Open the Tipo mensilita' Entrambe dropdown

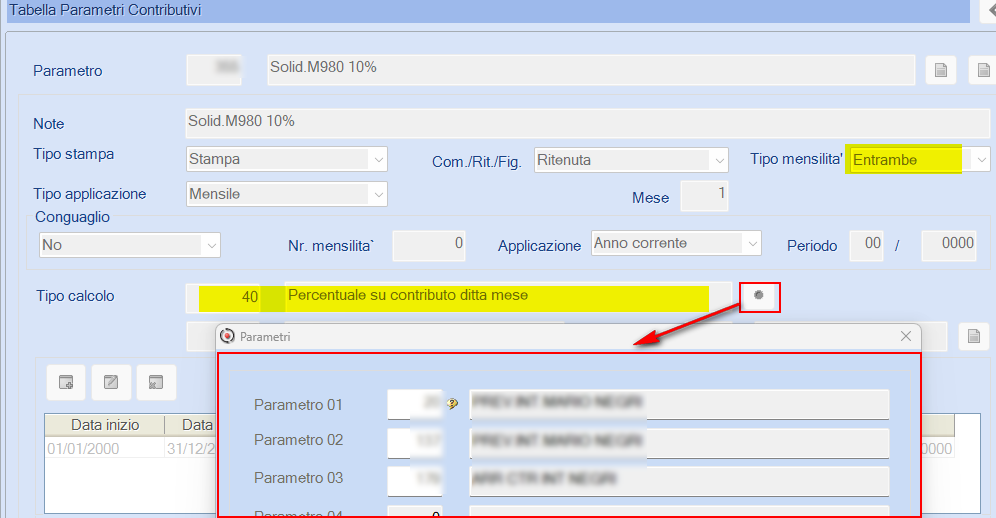(981, 160)
